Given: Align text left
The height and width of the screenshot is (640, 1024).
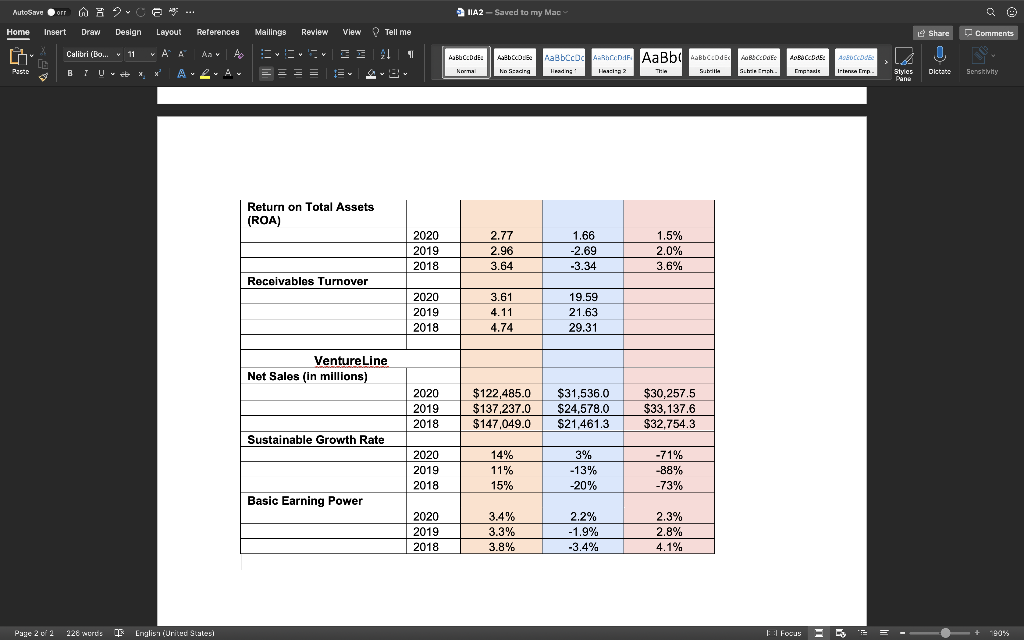Looking at the screenshot, I should 266,74.
